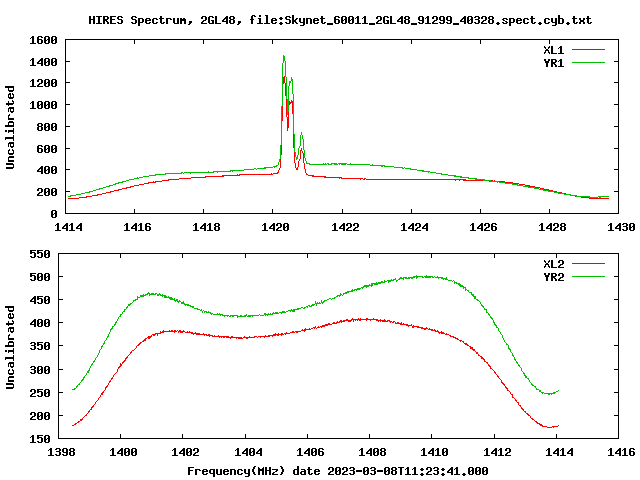Click the red XL2 legend line sample

588,264
